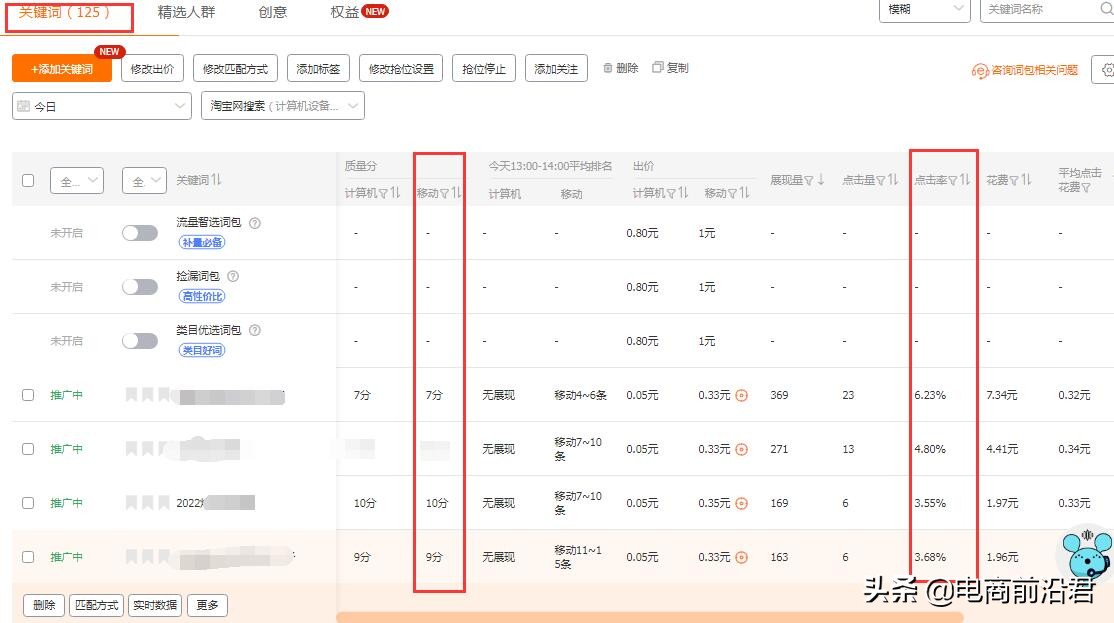This screenshot has height=623, width=1114.
Task: Switch to the 精选人群 tab
Action: point(186,13)
